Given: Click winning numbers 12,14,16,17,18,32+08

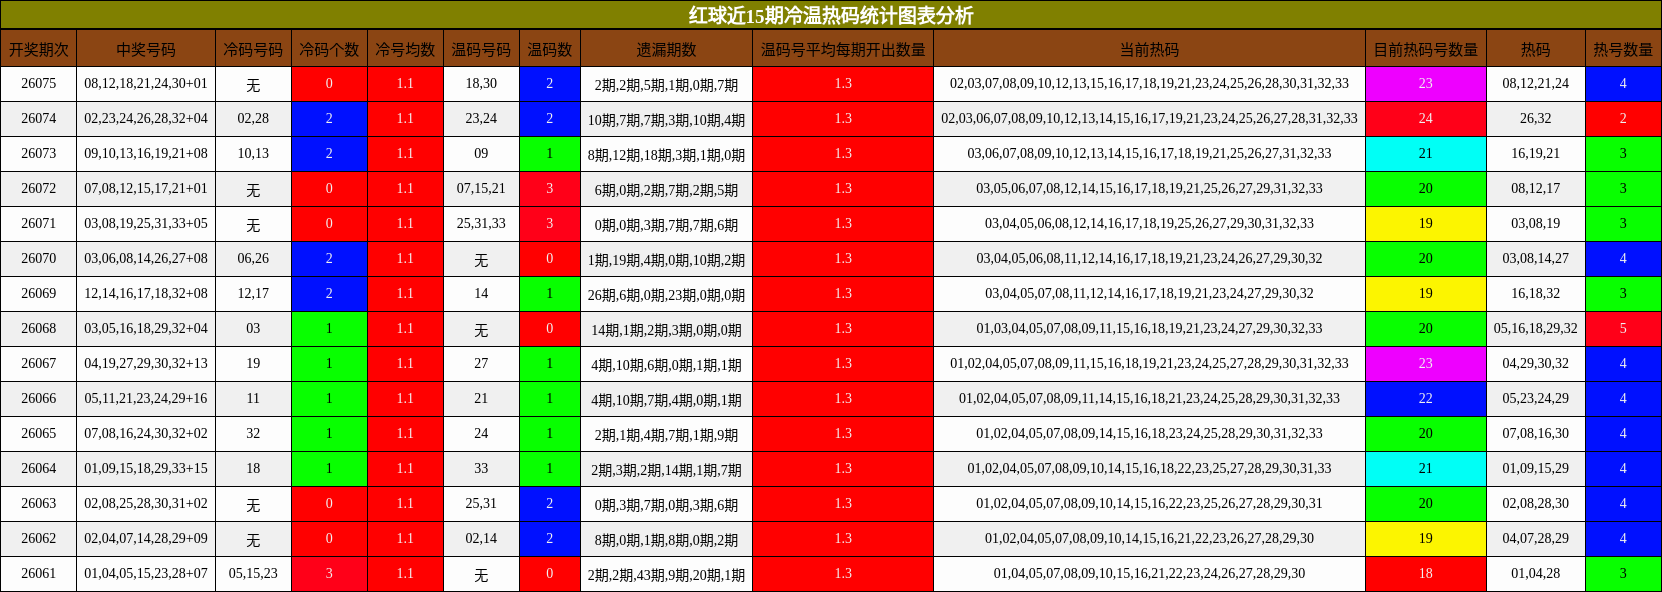Looking at the screenshot, I should click(x=146, y=294).
